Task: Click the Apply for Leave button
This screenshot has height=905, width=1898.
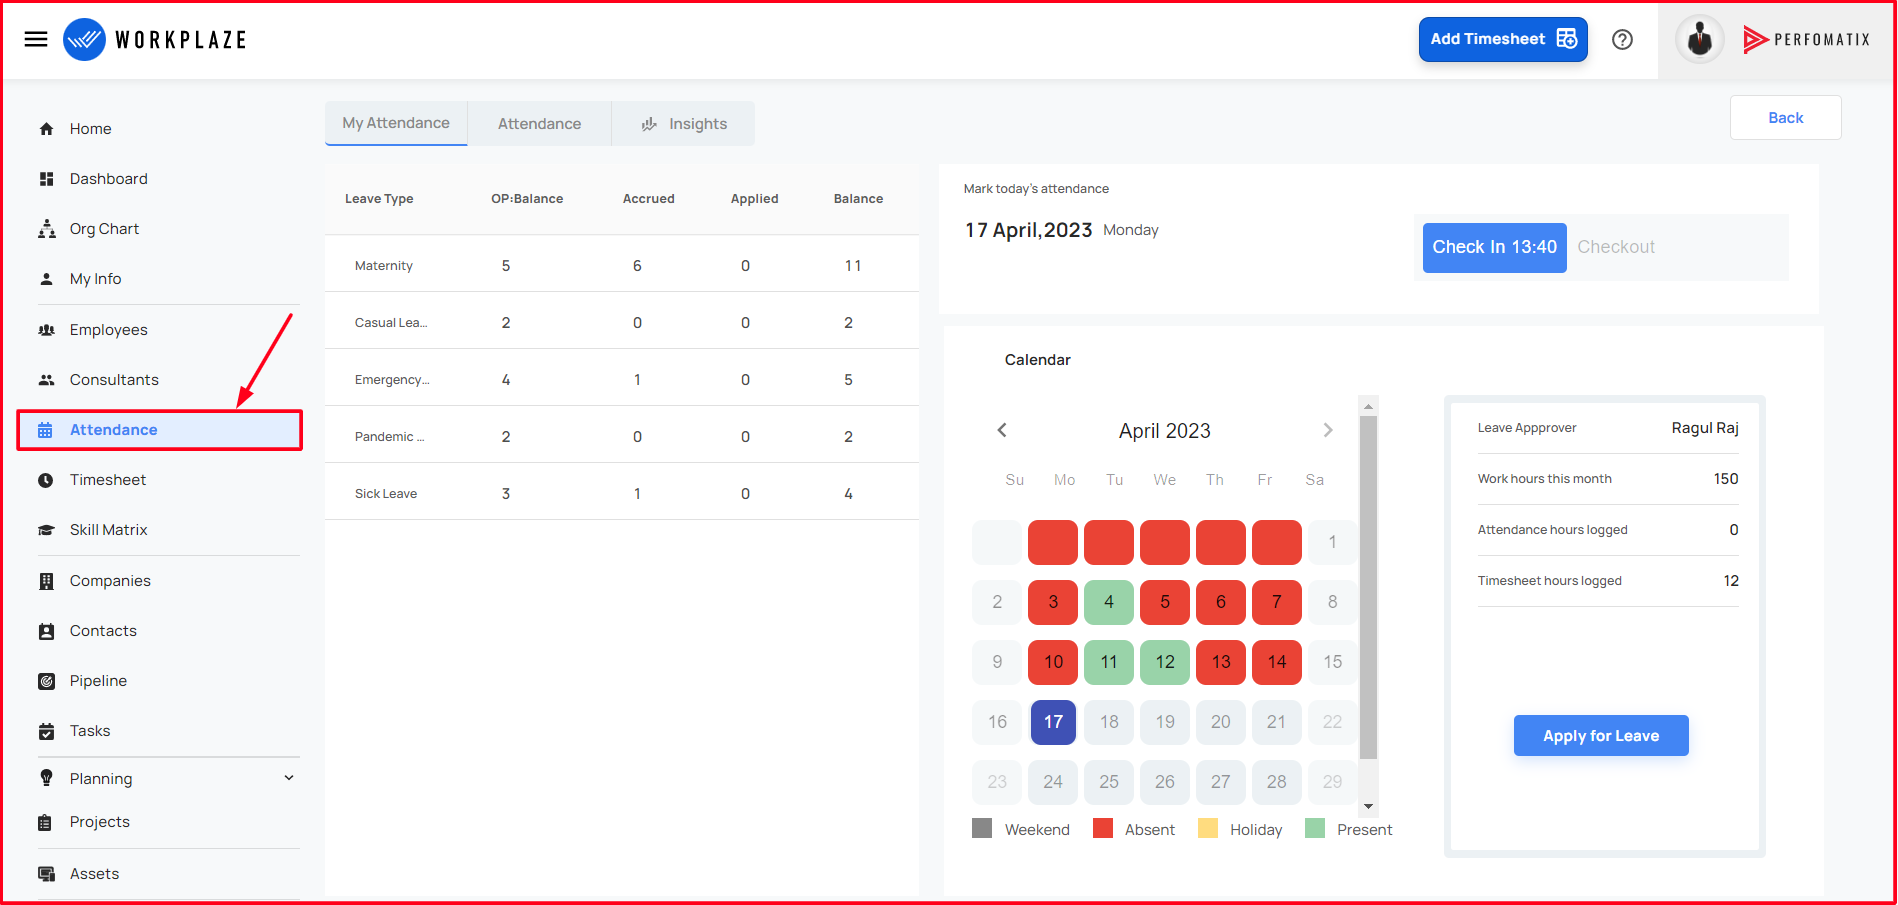Action: pyautogui.click(x=1601, y=736)
